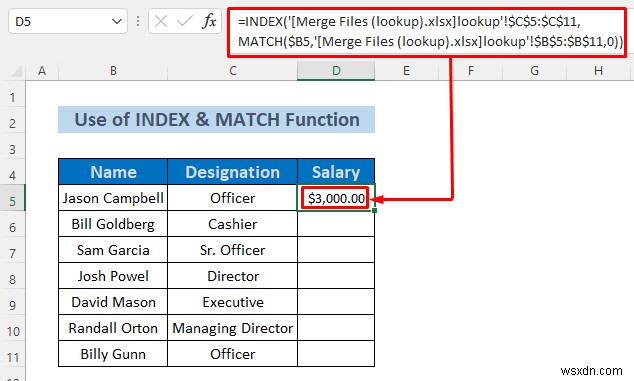The width and height of the screenshot is (634, 381).
Task: Select the Sr. Officer cell
Action: pos(232,250)
